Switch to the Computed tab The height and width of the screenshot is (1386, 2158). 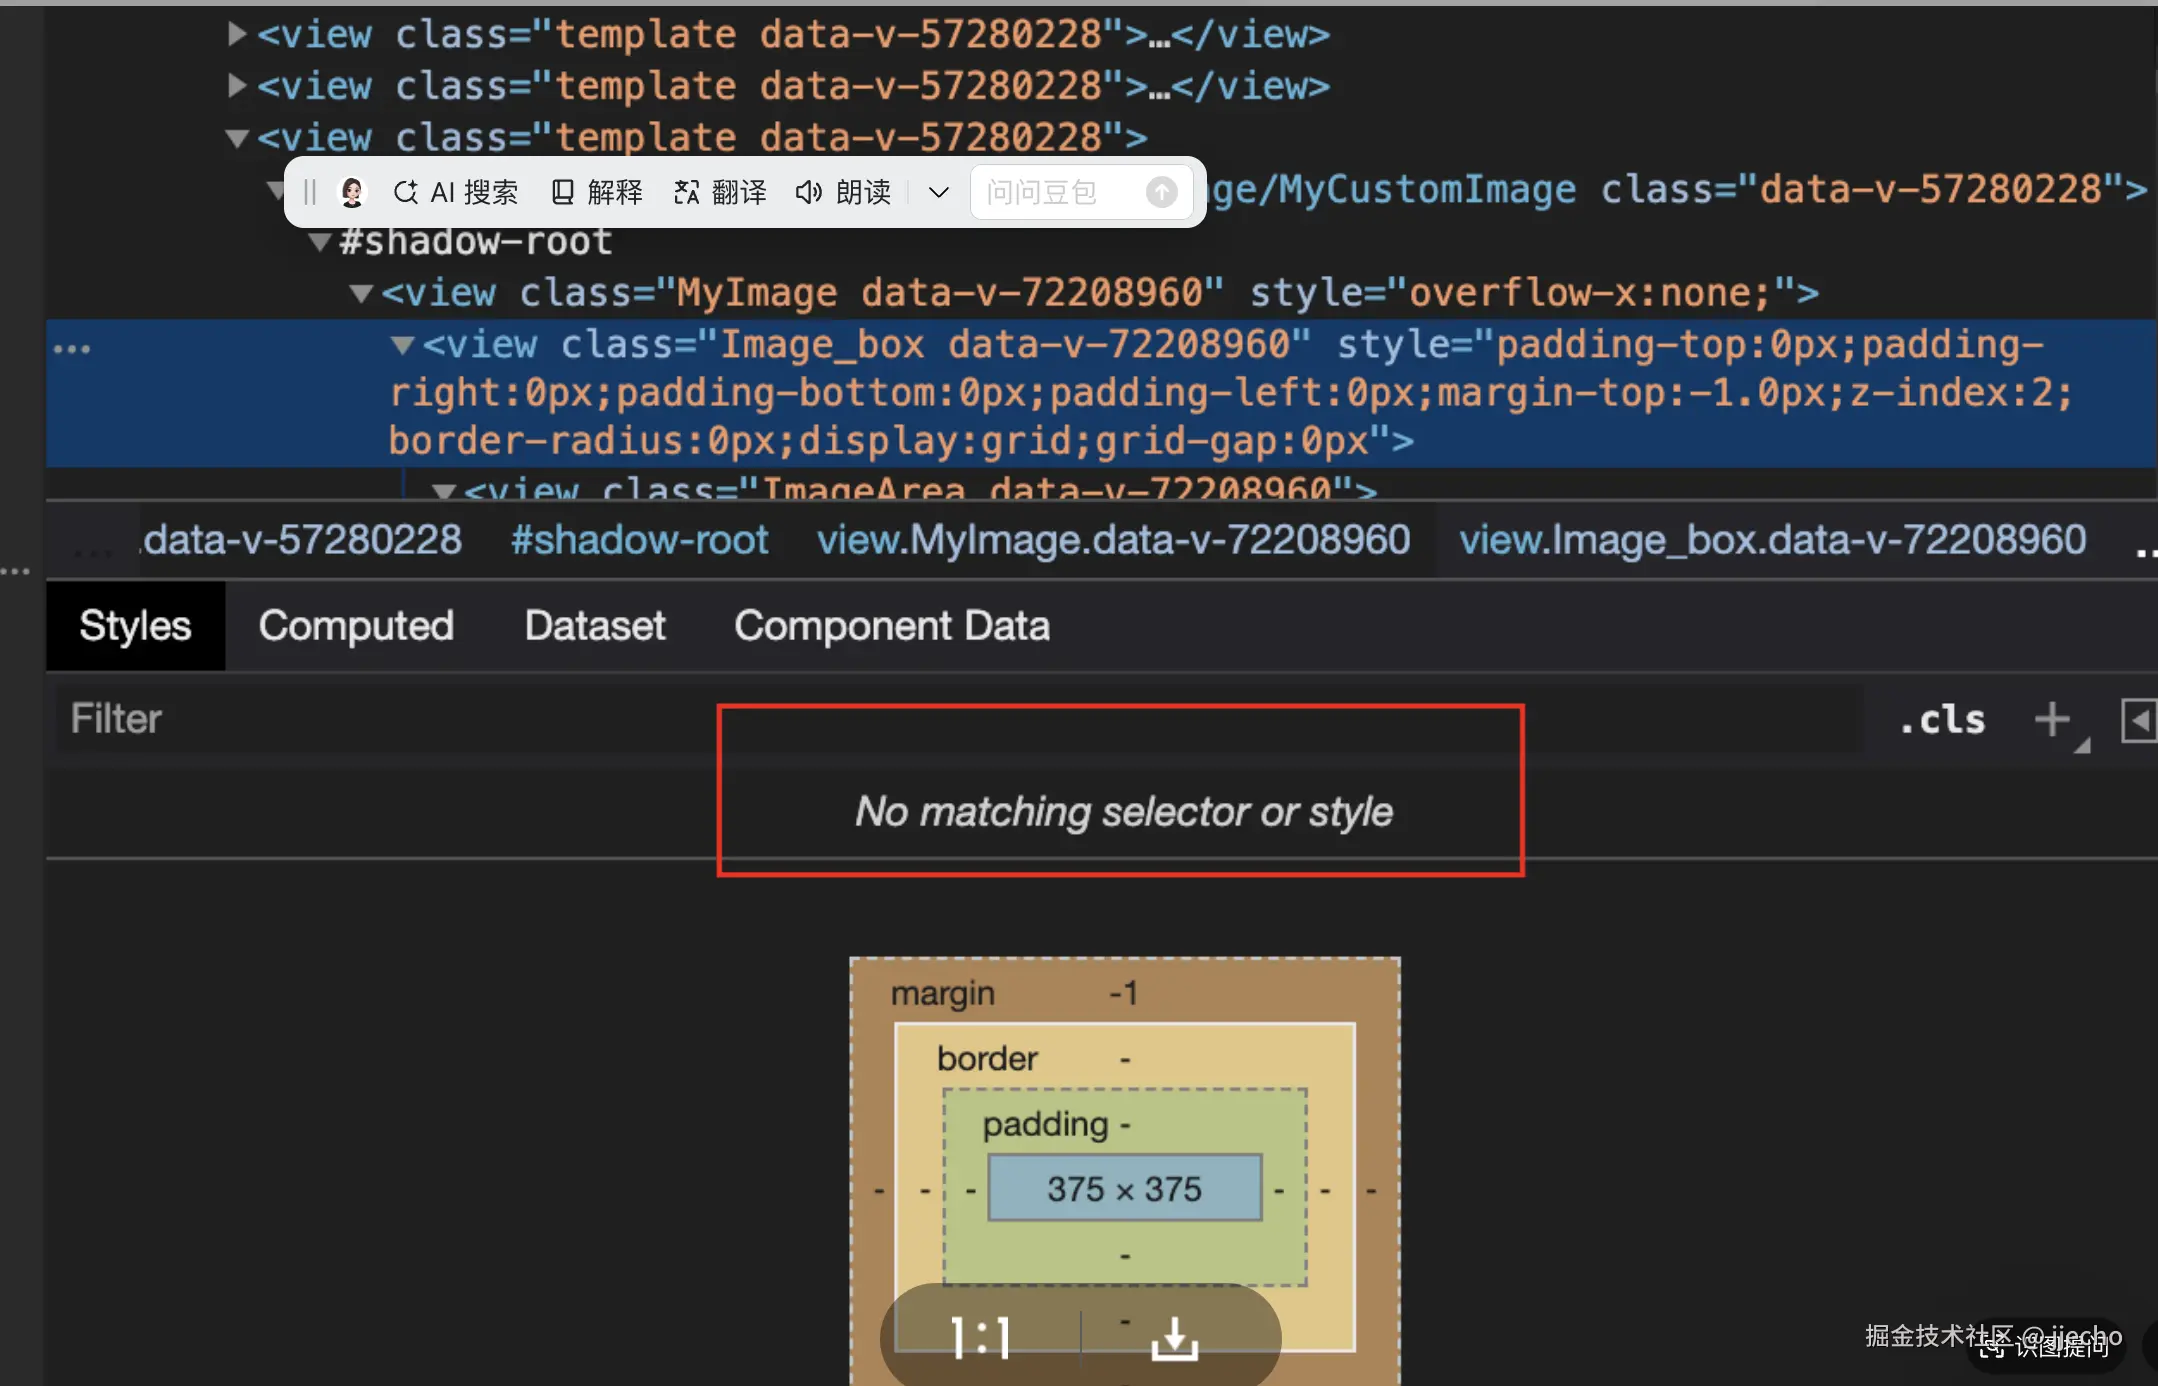356,626
